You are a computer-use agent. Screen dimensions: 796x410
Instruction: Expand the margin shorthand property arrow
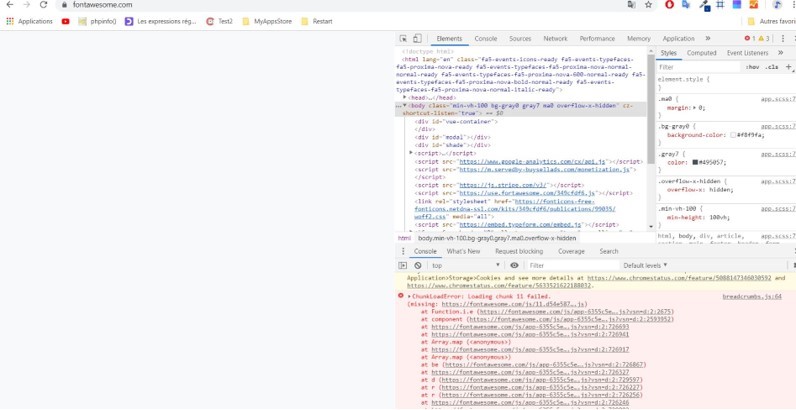[693, 108]
